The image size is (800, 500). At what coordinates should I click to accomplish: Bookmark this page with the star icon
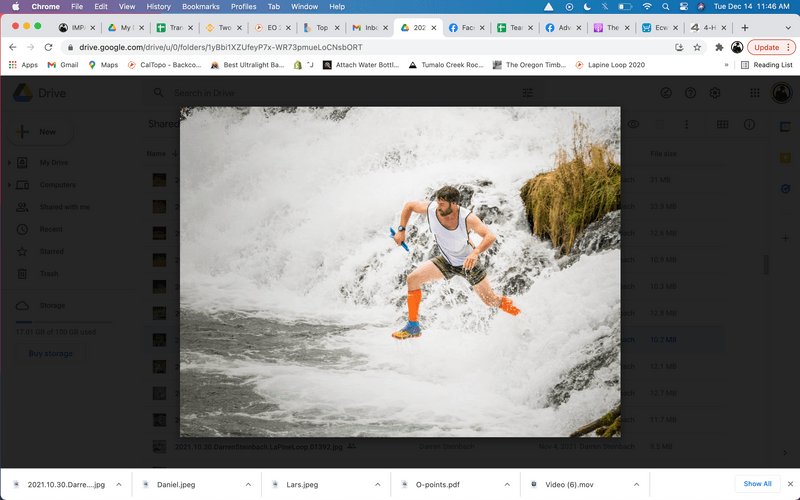point(698,47)
